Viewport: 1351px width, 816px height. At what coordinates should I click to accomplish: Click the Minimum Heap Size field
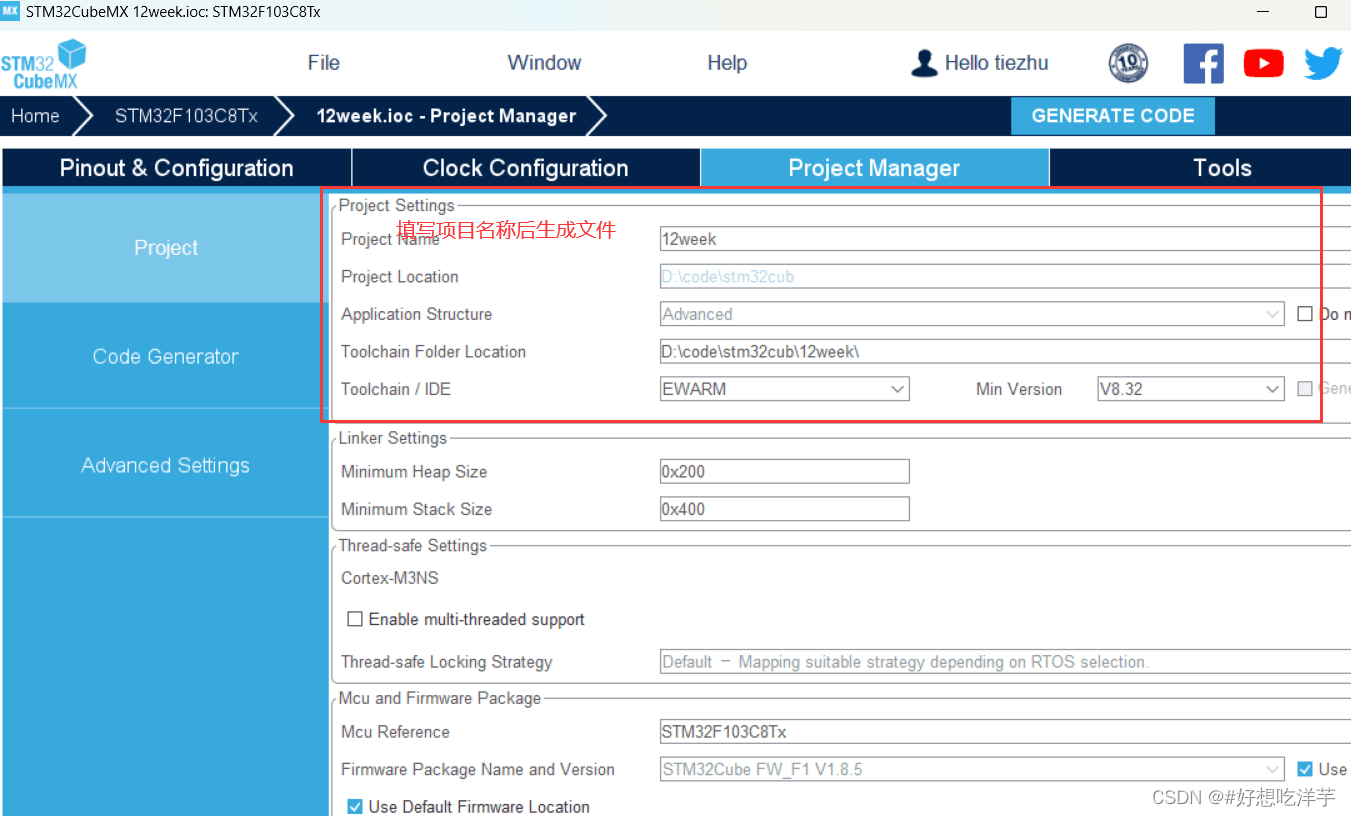click(785, 472)
